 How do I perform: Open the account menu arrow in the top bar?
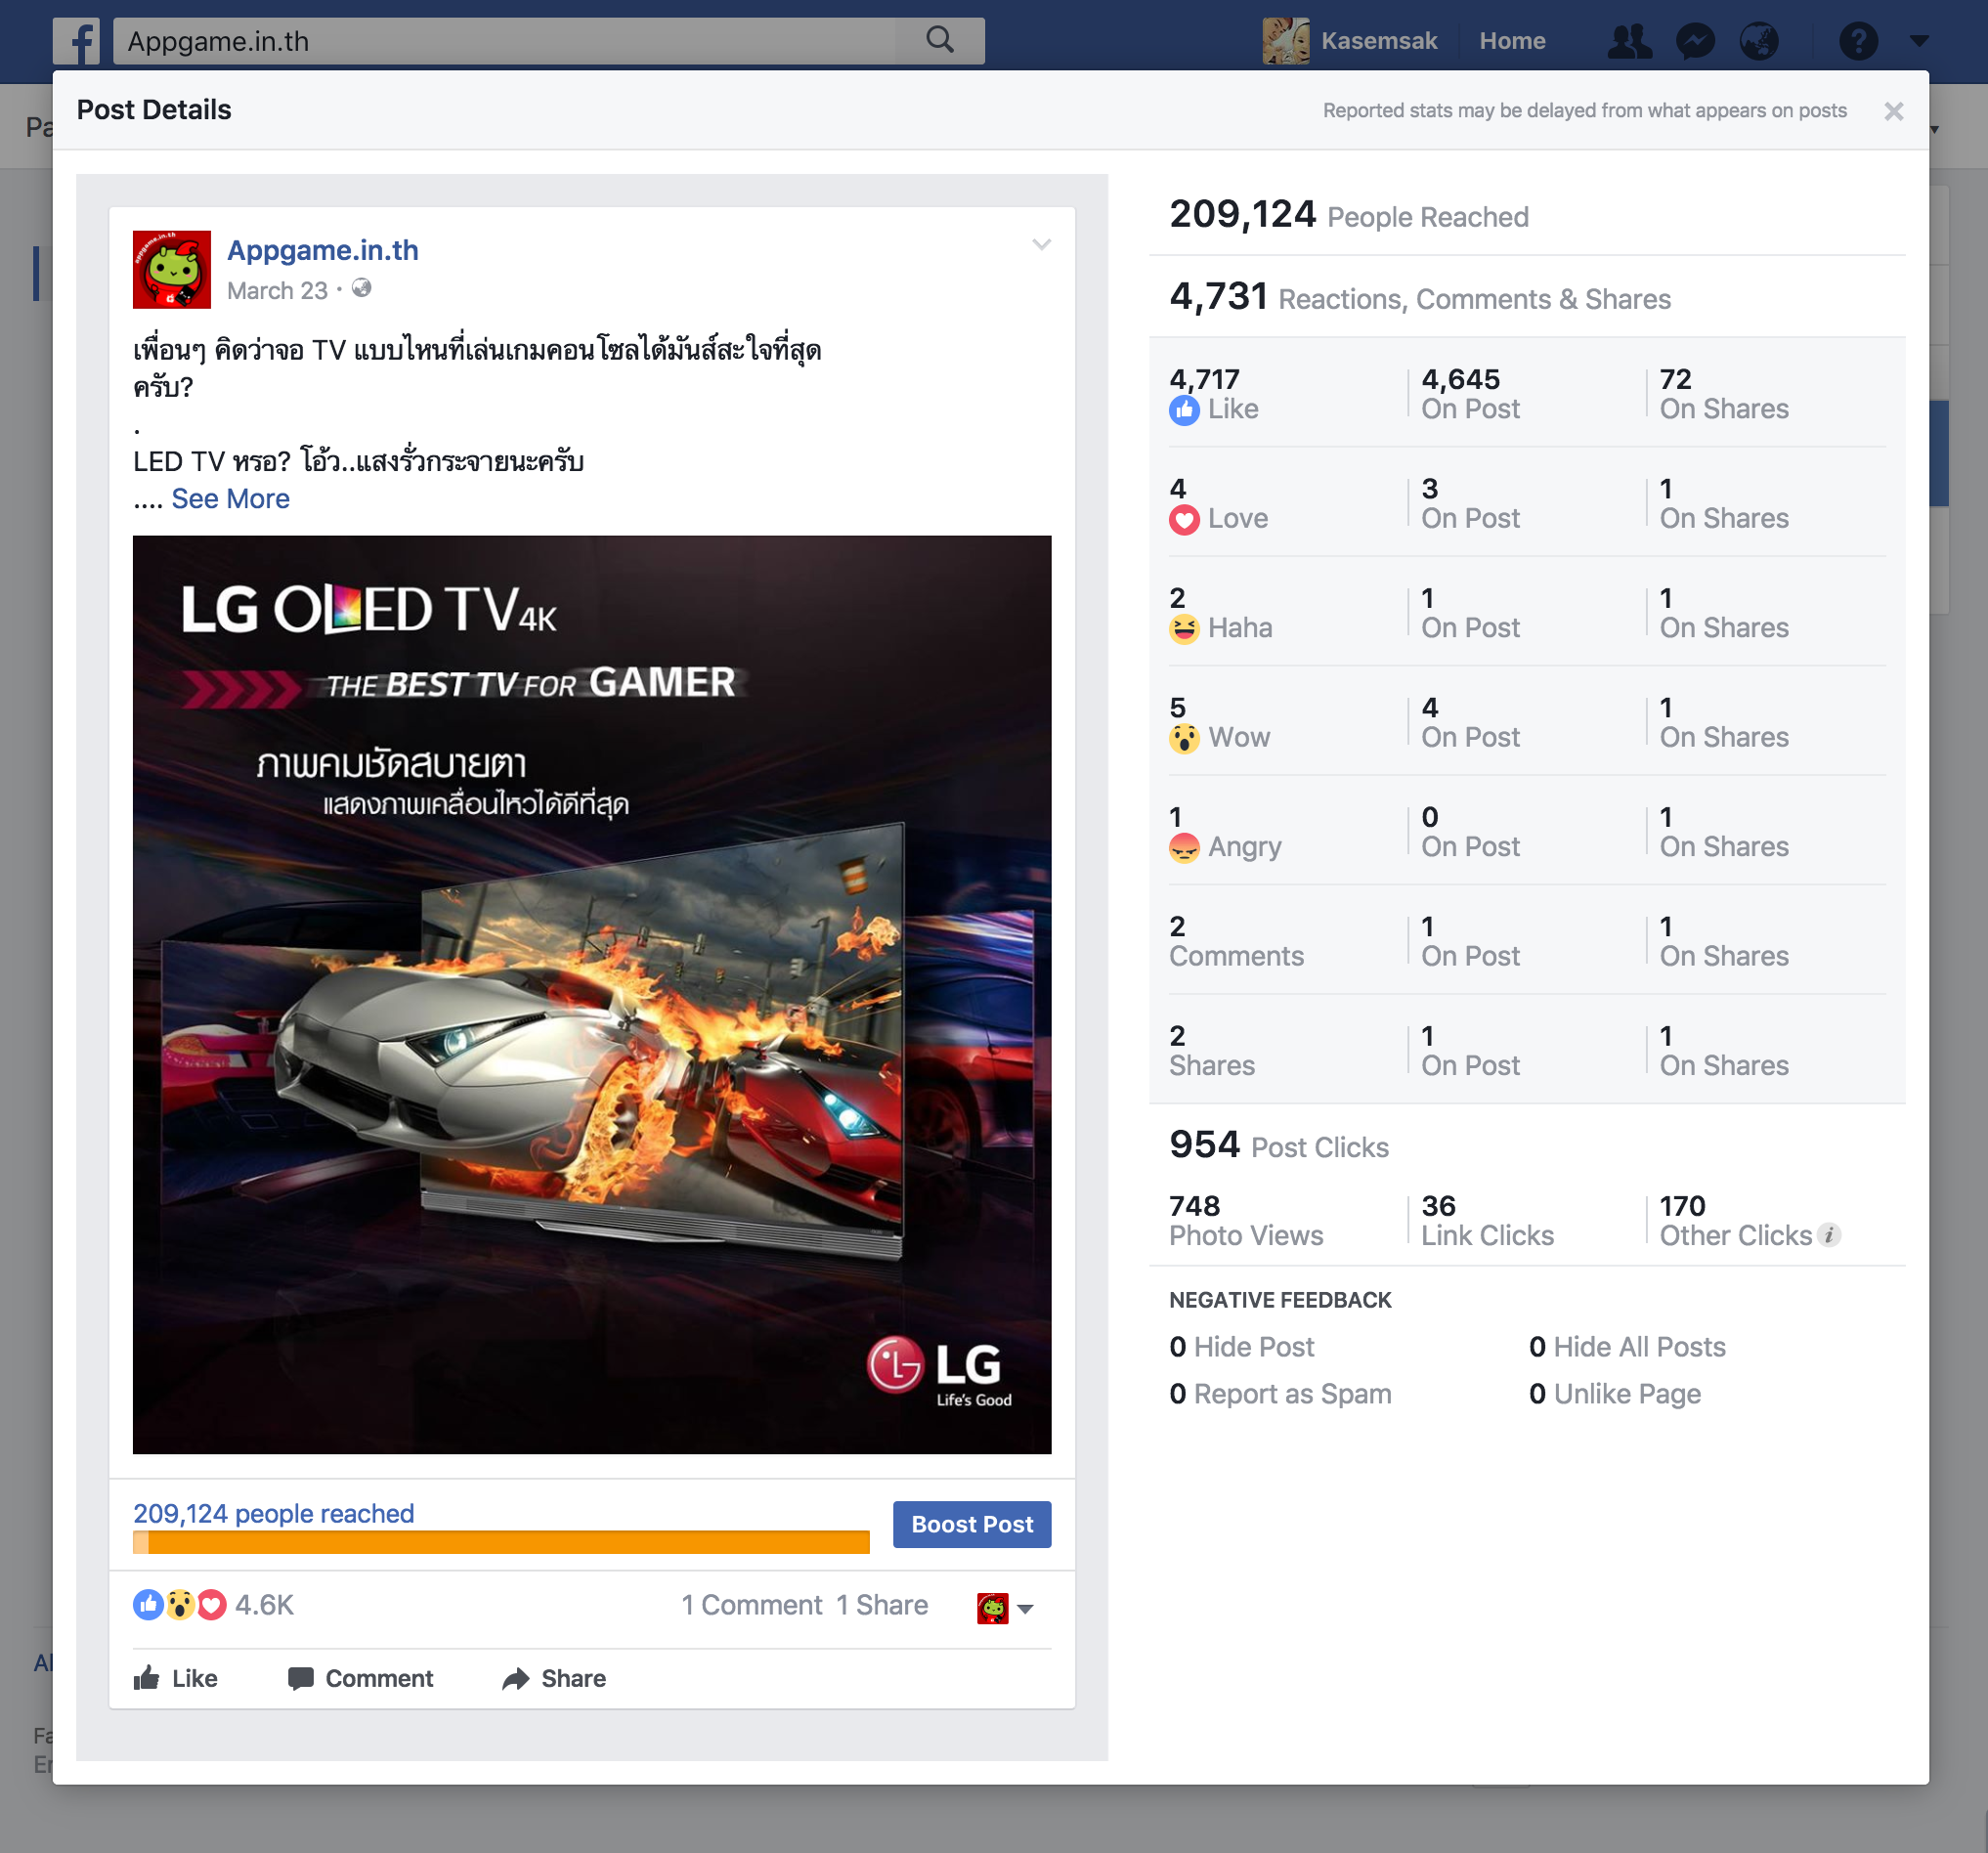pyautogui.click(x=1918, y=41)
